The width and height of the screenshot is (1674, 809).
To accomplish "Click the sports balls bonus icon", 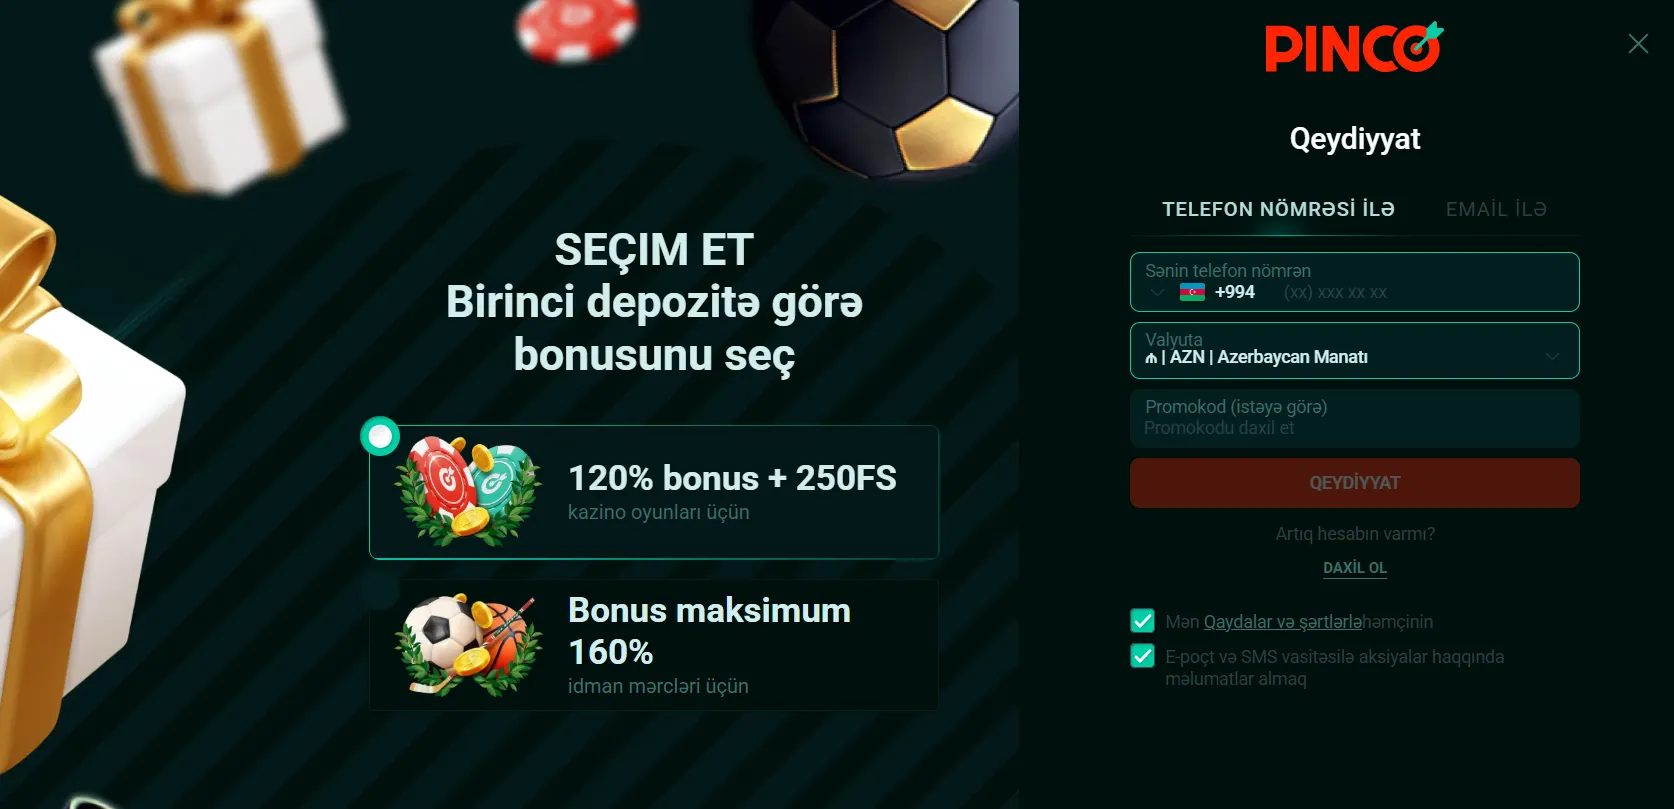I will pos(468,645).
